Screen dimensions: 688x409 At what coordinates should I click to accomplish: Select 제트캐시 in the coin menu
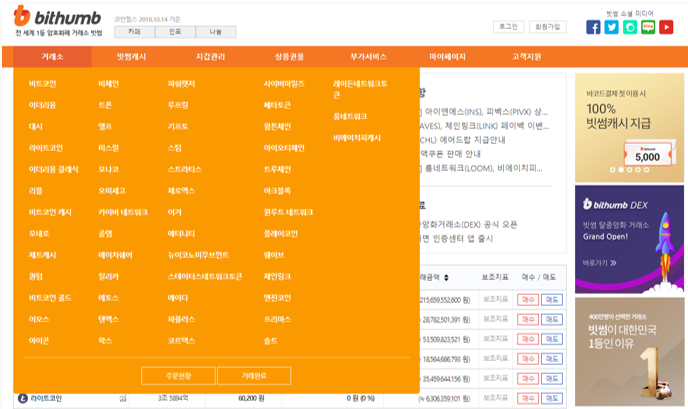click(x=43, y=255)
